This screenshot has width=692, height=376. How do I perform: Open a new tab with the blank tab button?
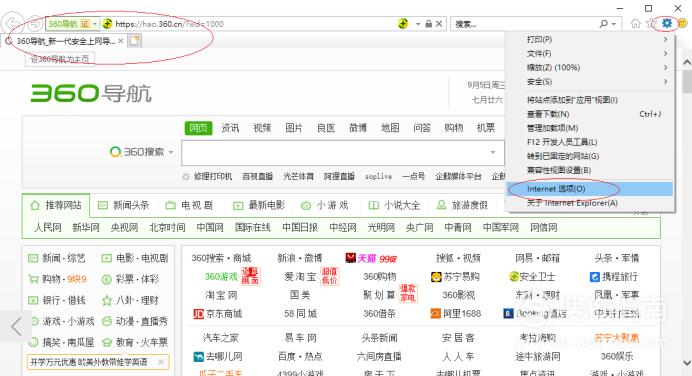134,41
